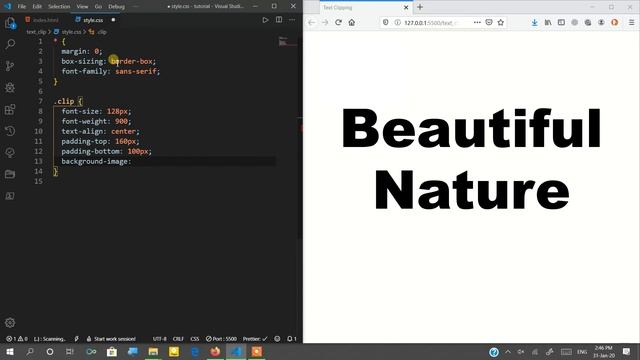Screen dimensions: 640x360
Task: Open the editor More Actions ellipsis
Action: point(292,20)
